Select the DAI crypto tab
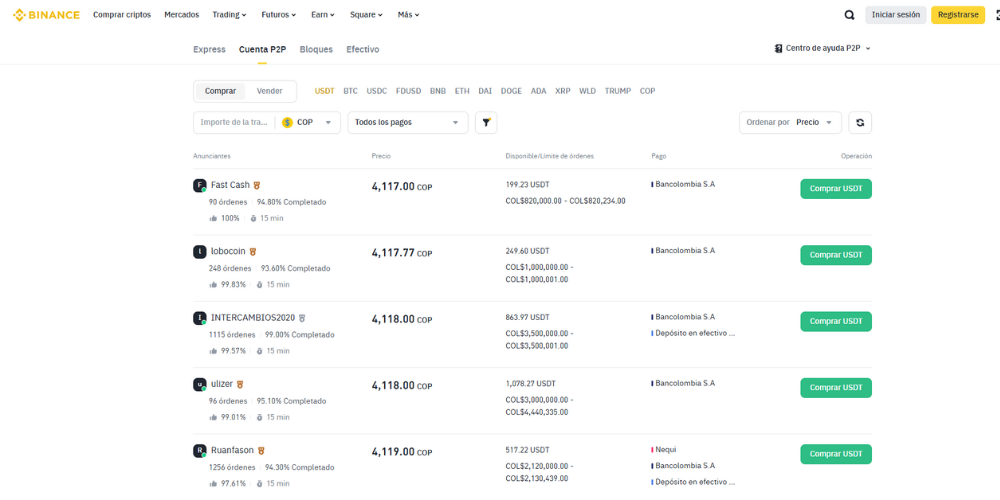Screen dimensions: 1000x500 [x=485, y=91]
